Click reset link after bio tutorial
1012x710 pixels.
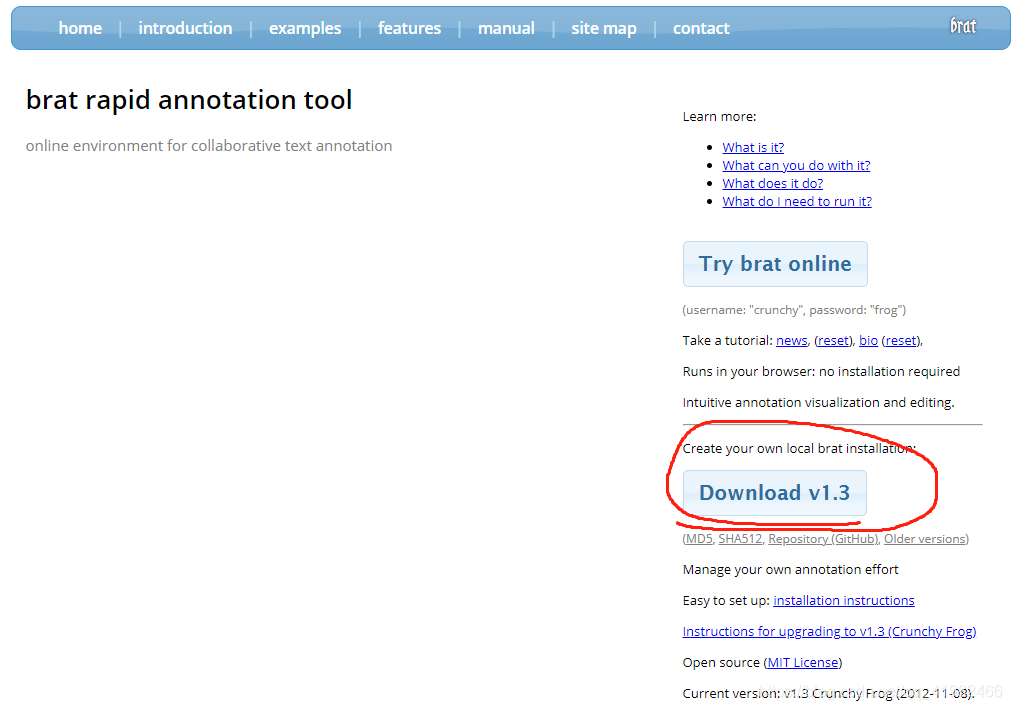click(901, 340)
